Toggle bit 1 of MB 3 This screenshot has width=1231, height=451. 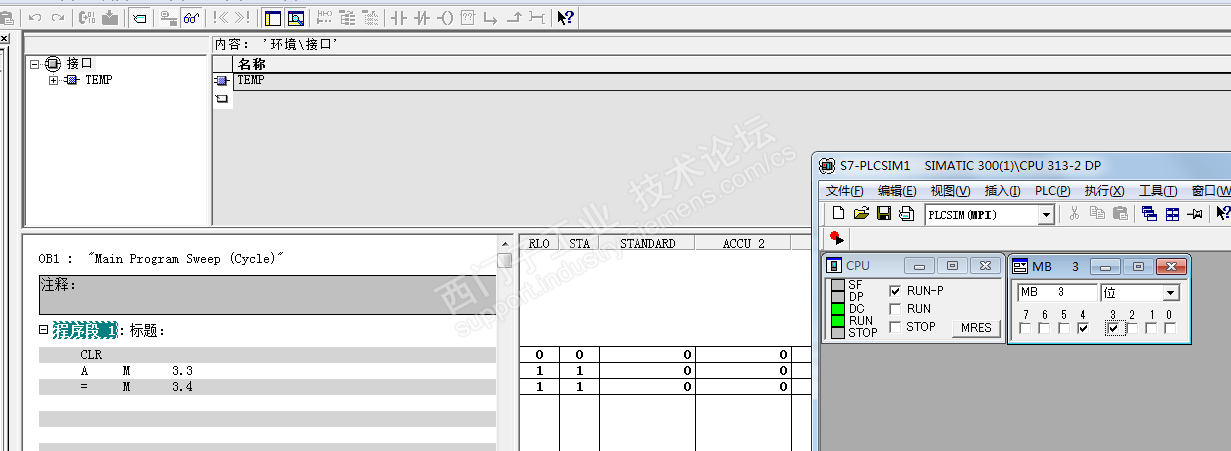point(1151,328)
